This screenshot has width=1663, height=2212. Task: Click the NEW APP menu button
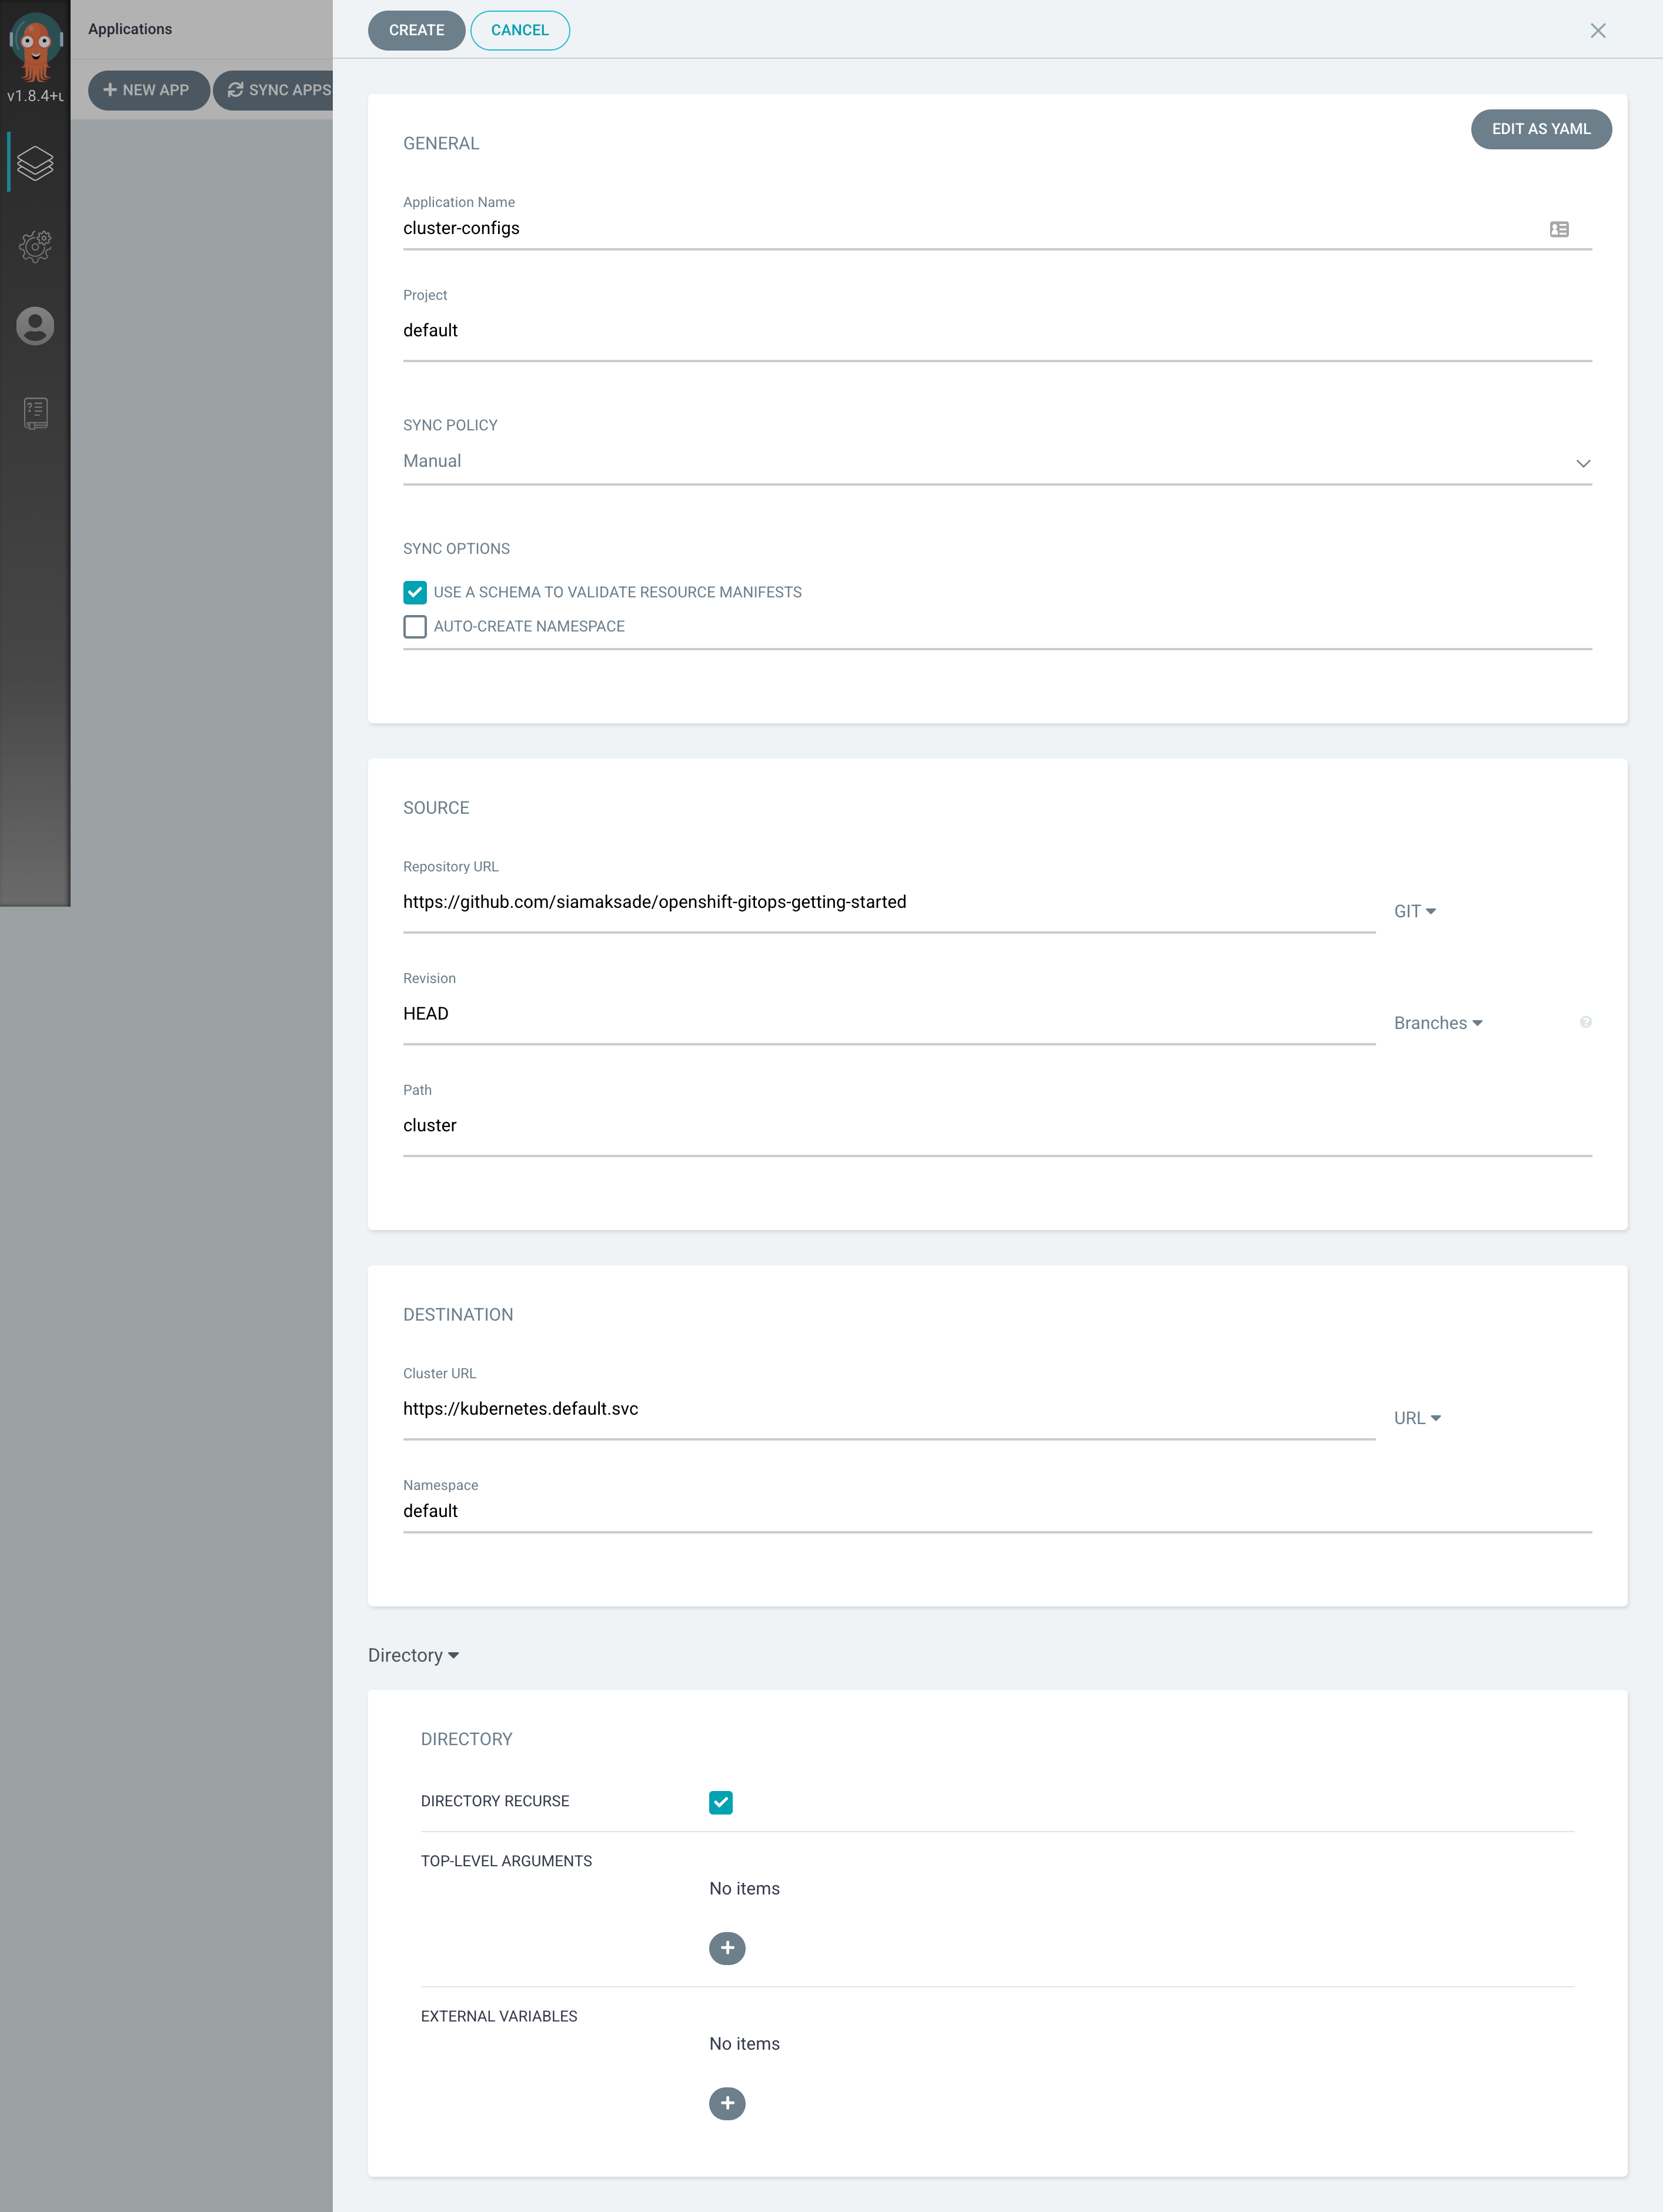pyautogui.click(x=147, y=89)
